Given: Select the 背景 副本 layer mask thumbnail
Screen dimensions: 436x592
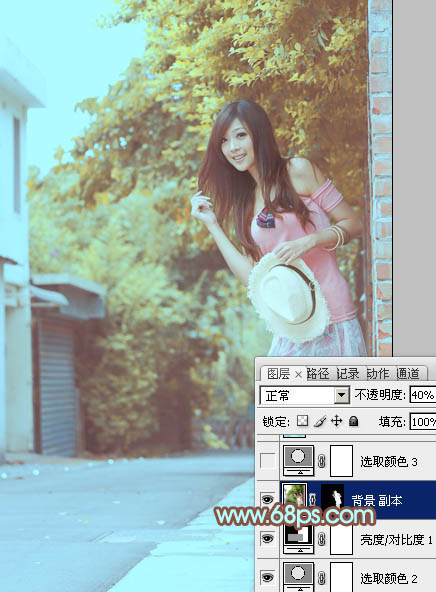Looking at the screenshot, I should click(333, 500).
